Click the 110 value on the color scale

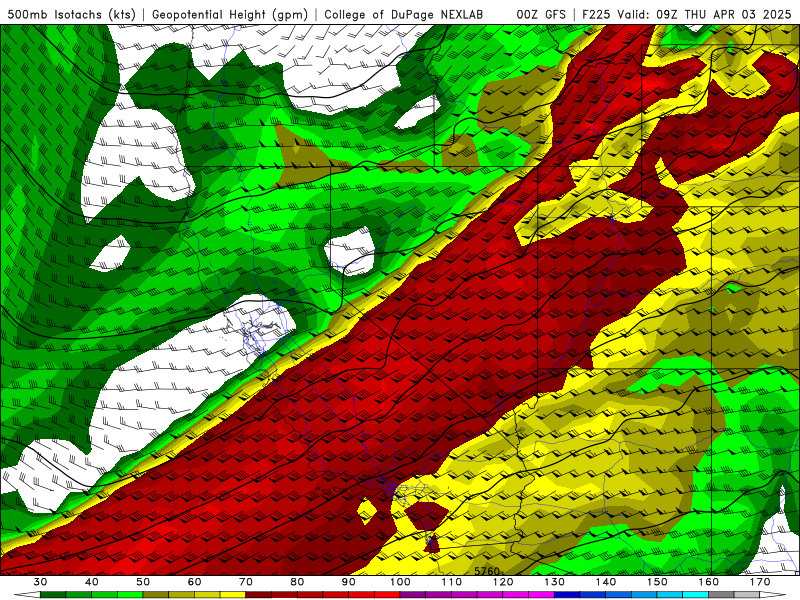[x=452, y=582]
